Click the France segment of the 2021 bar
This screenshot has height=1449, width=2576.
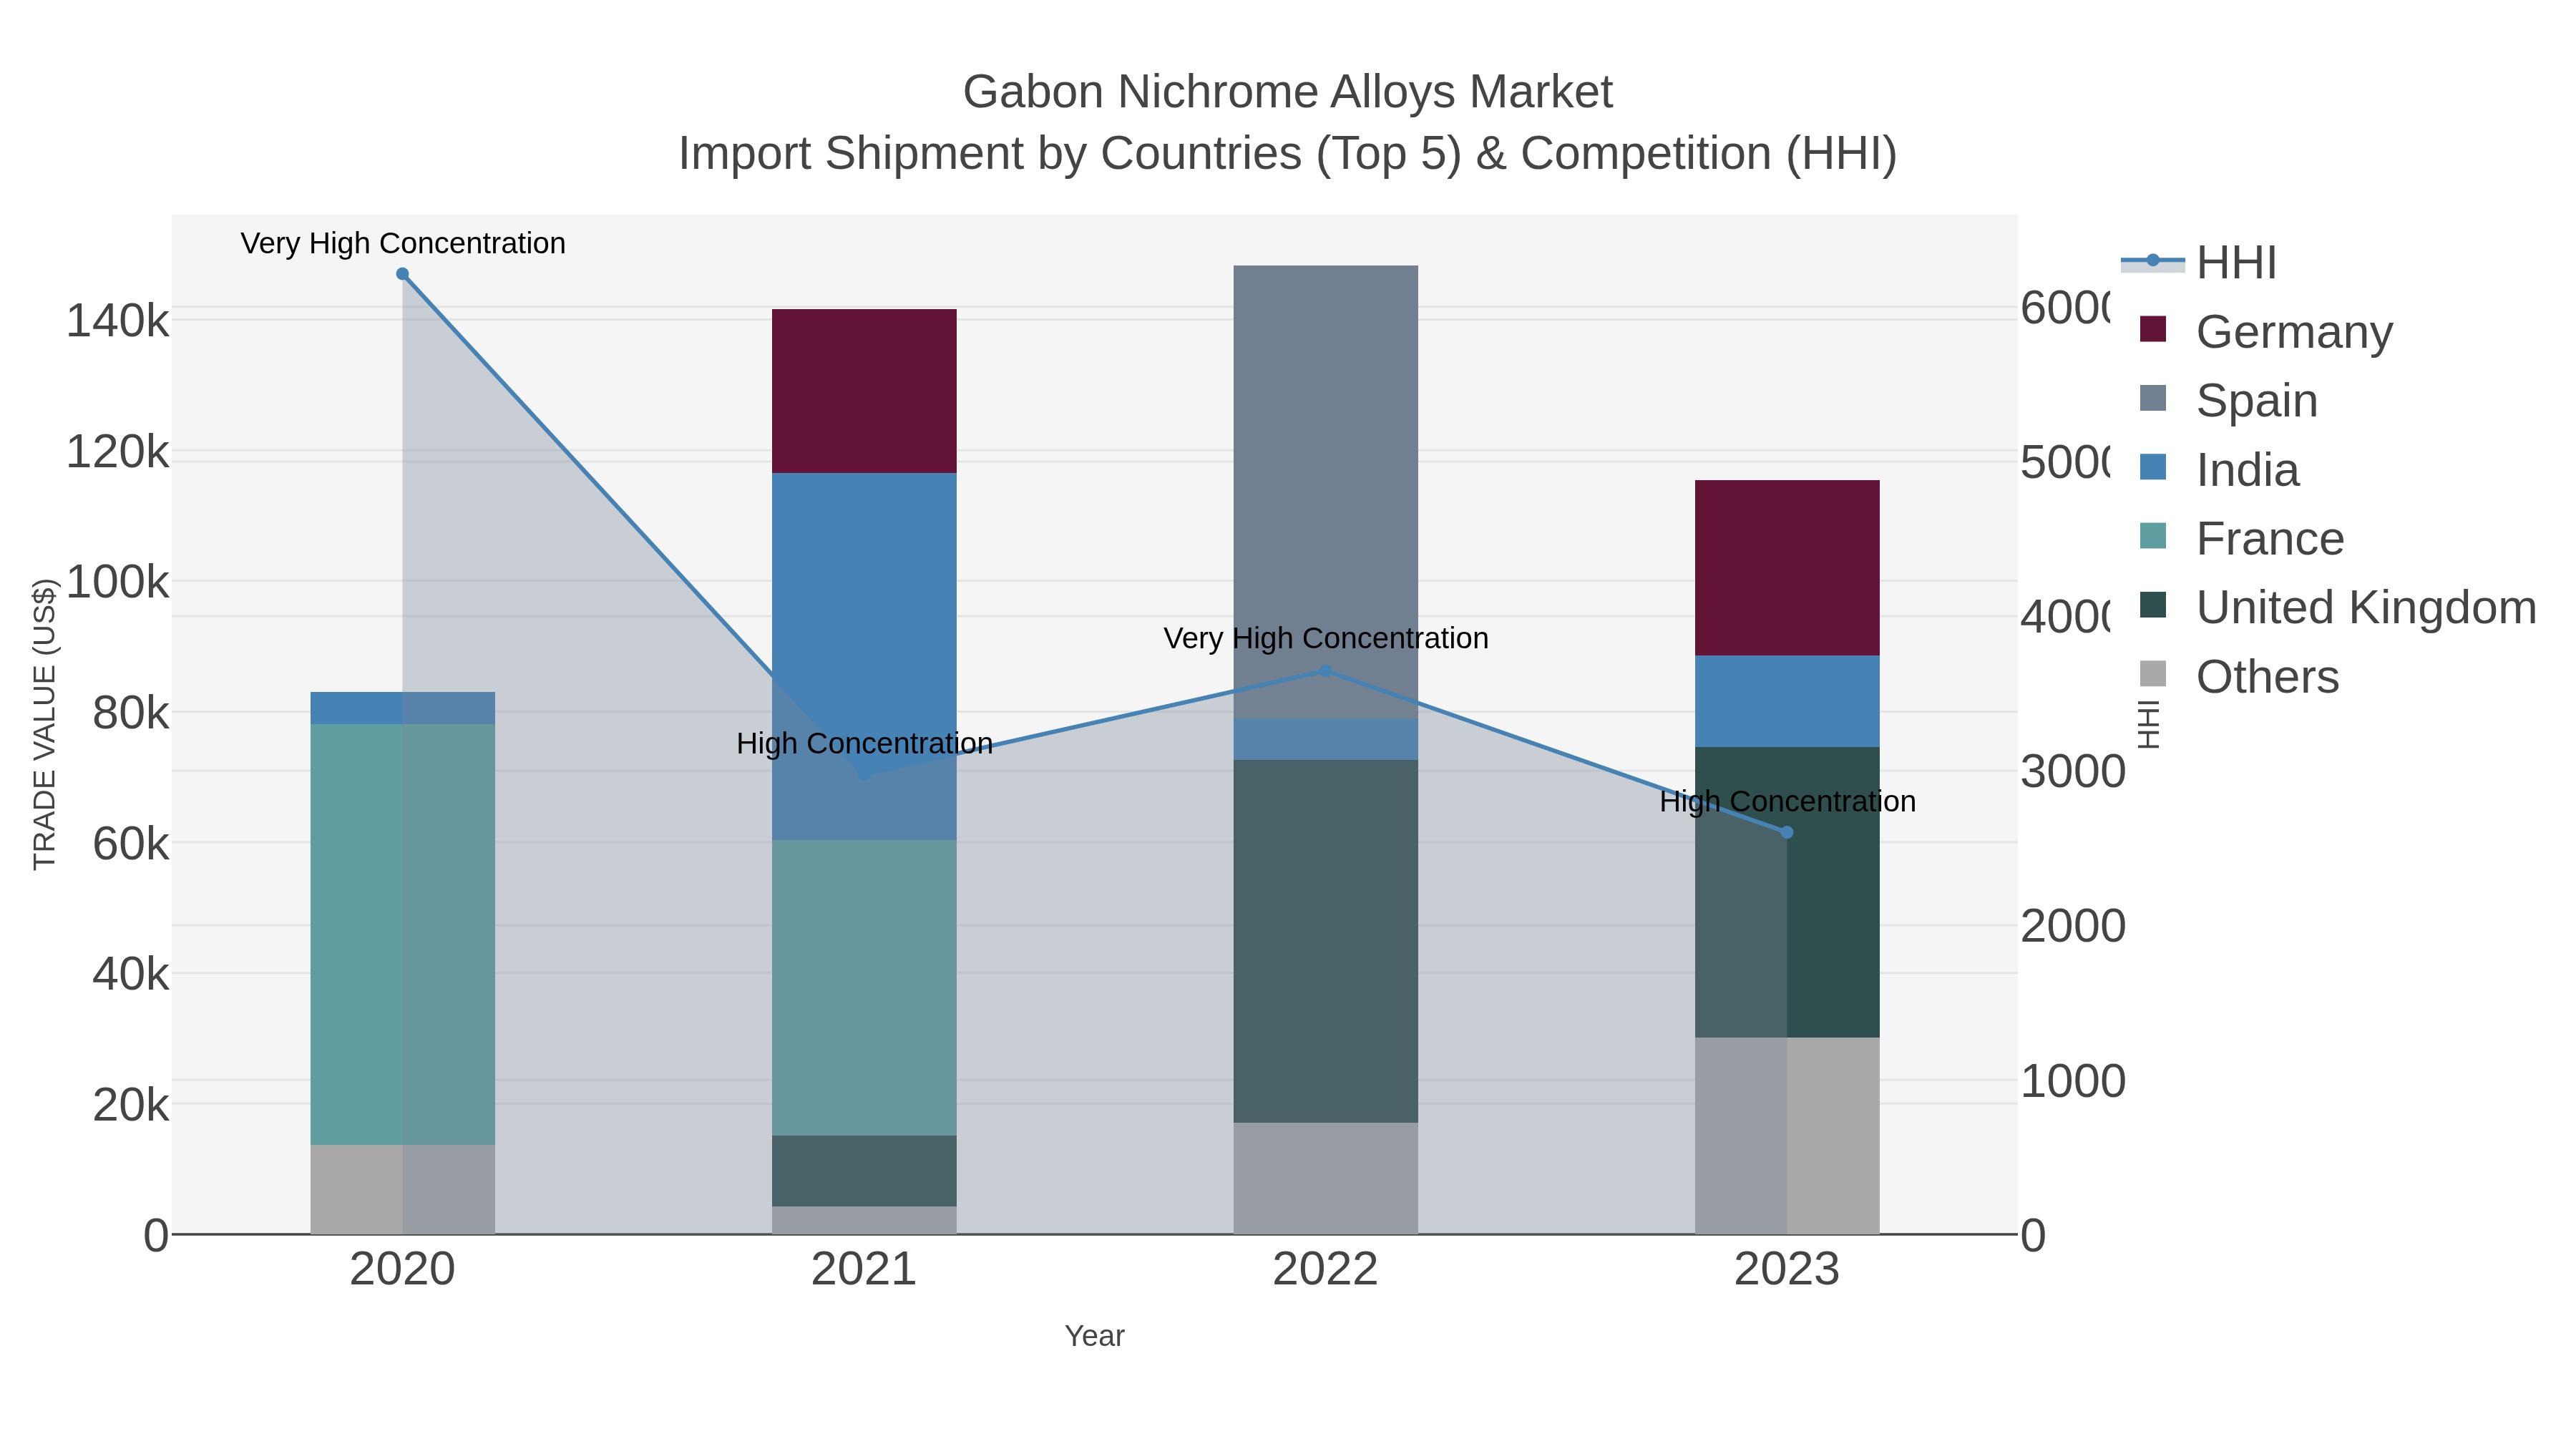pyautogui.click(x=864, y=988)
